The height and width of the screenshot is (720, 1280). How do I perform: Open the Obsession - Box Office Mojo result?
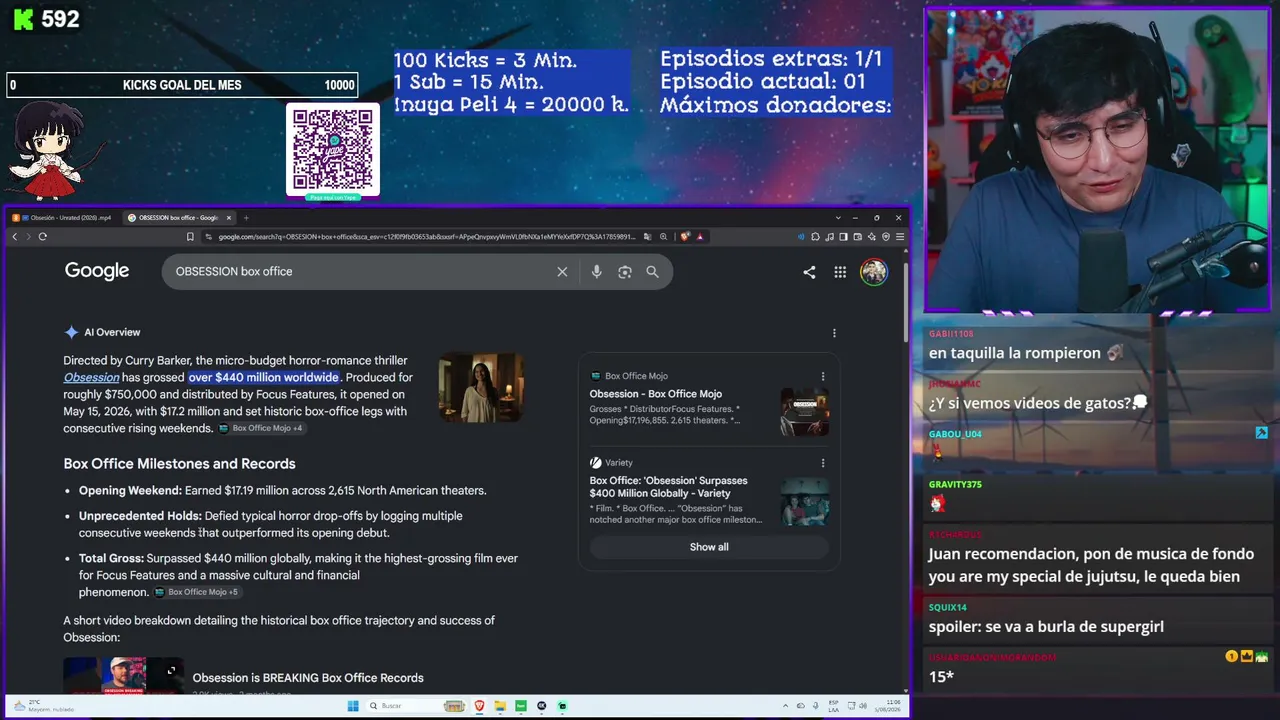[x=656, y=394]
